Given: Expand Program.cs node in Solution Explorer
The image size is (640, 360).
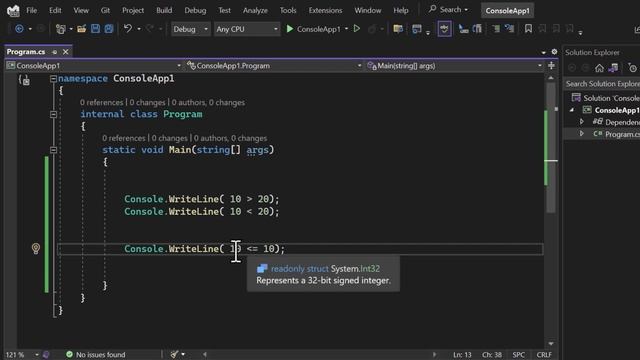Looking at the screenshot, I should click(582, 134).
